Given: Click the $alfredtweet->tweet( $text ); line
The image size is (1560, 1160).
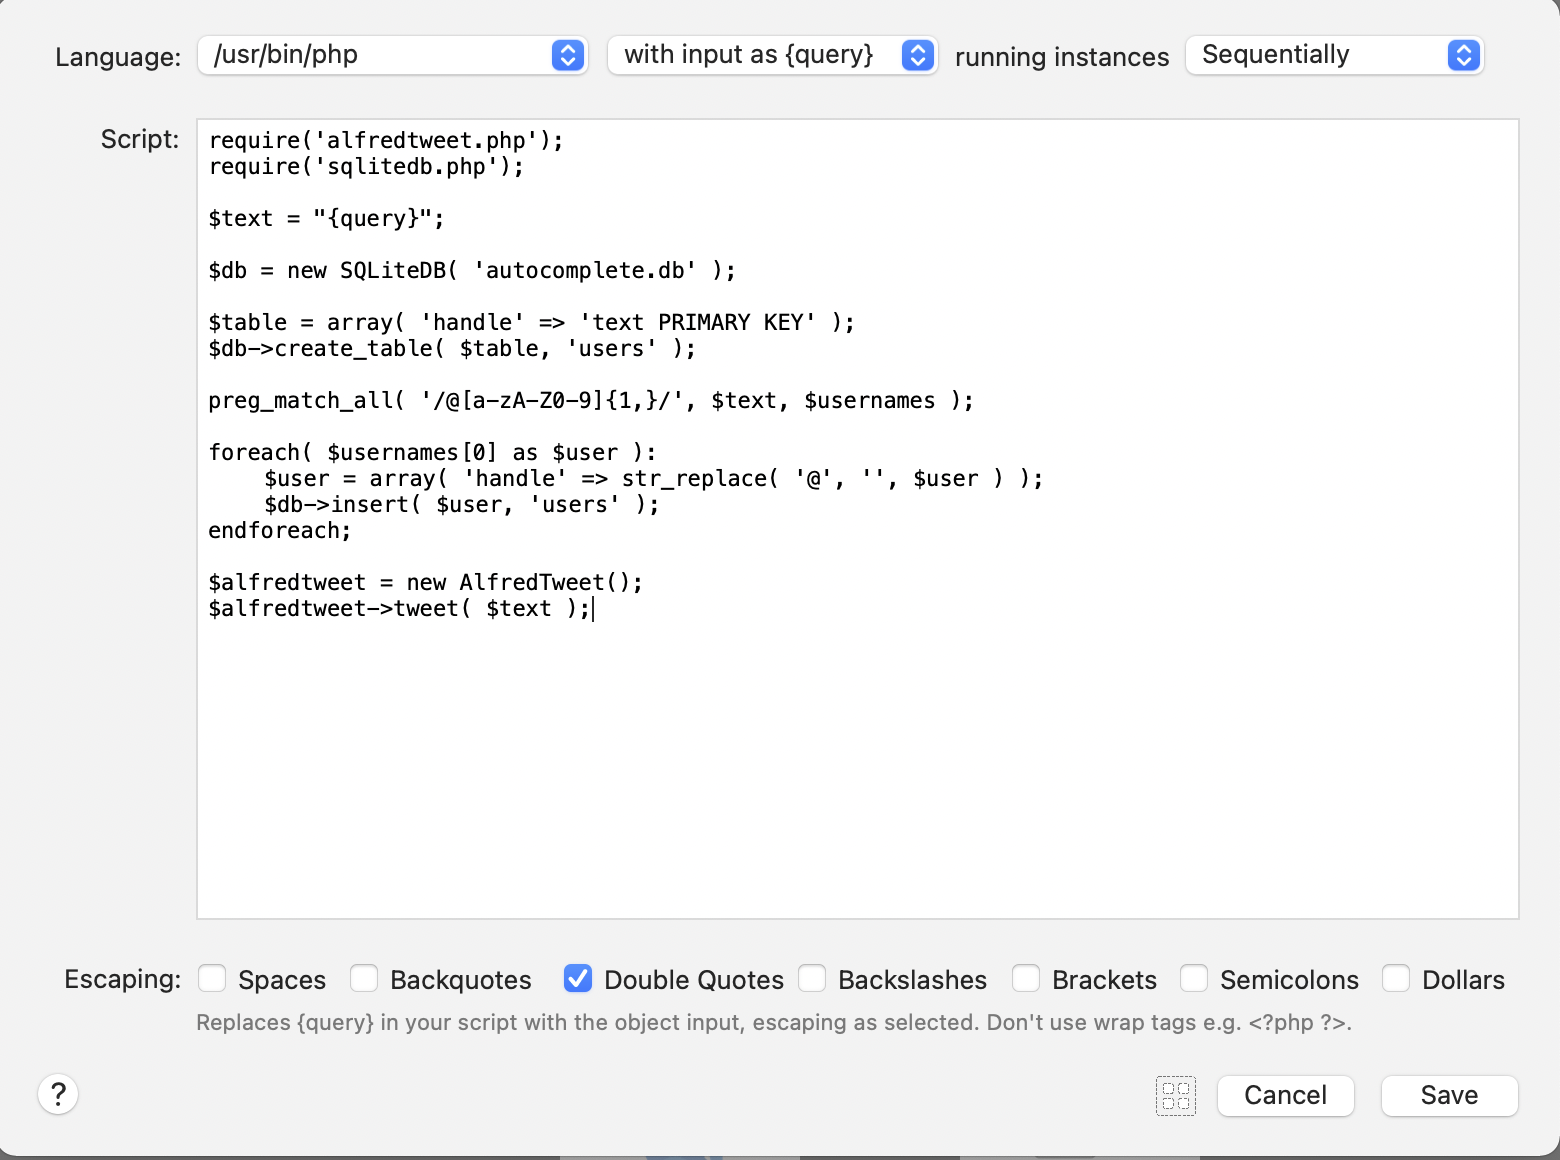Looking at the screenshot, I should pyautogui.click(x=399, y=608).
